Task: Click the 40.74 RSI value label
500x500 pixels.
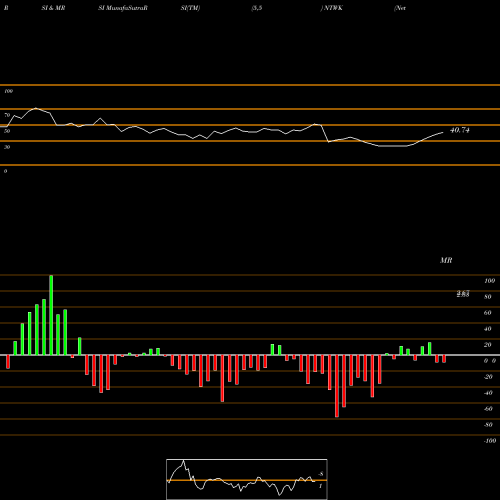Action: 460,130
